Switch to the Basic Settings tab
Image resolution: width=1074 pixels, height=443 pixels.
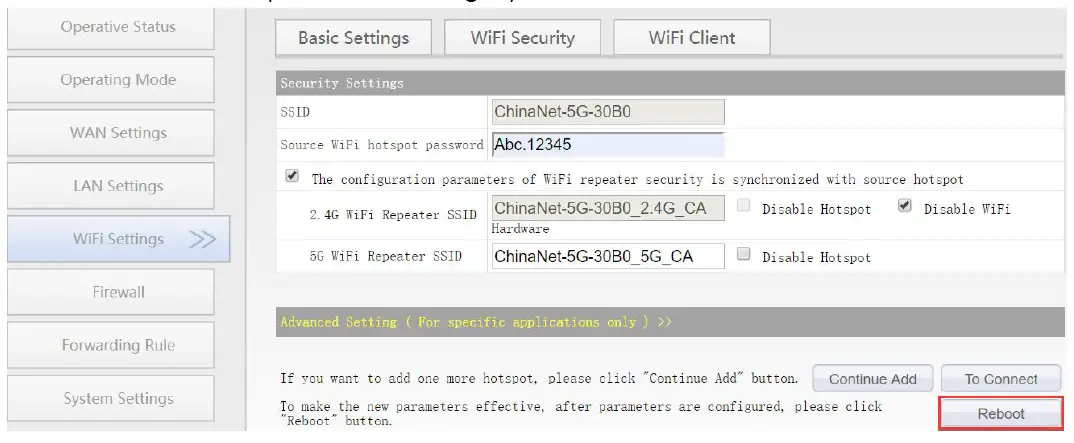[353, 38]
